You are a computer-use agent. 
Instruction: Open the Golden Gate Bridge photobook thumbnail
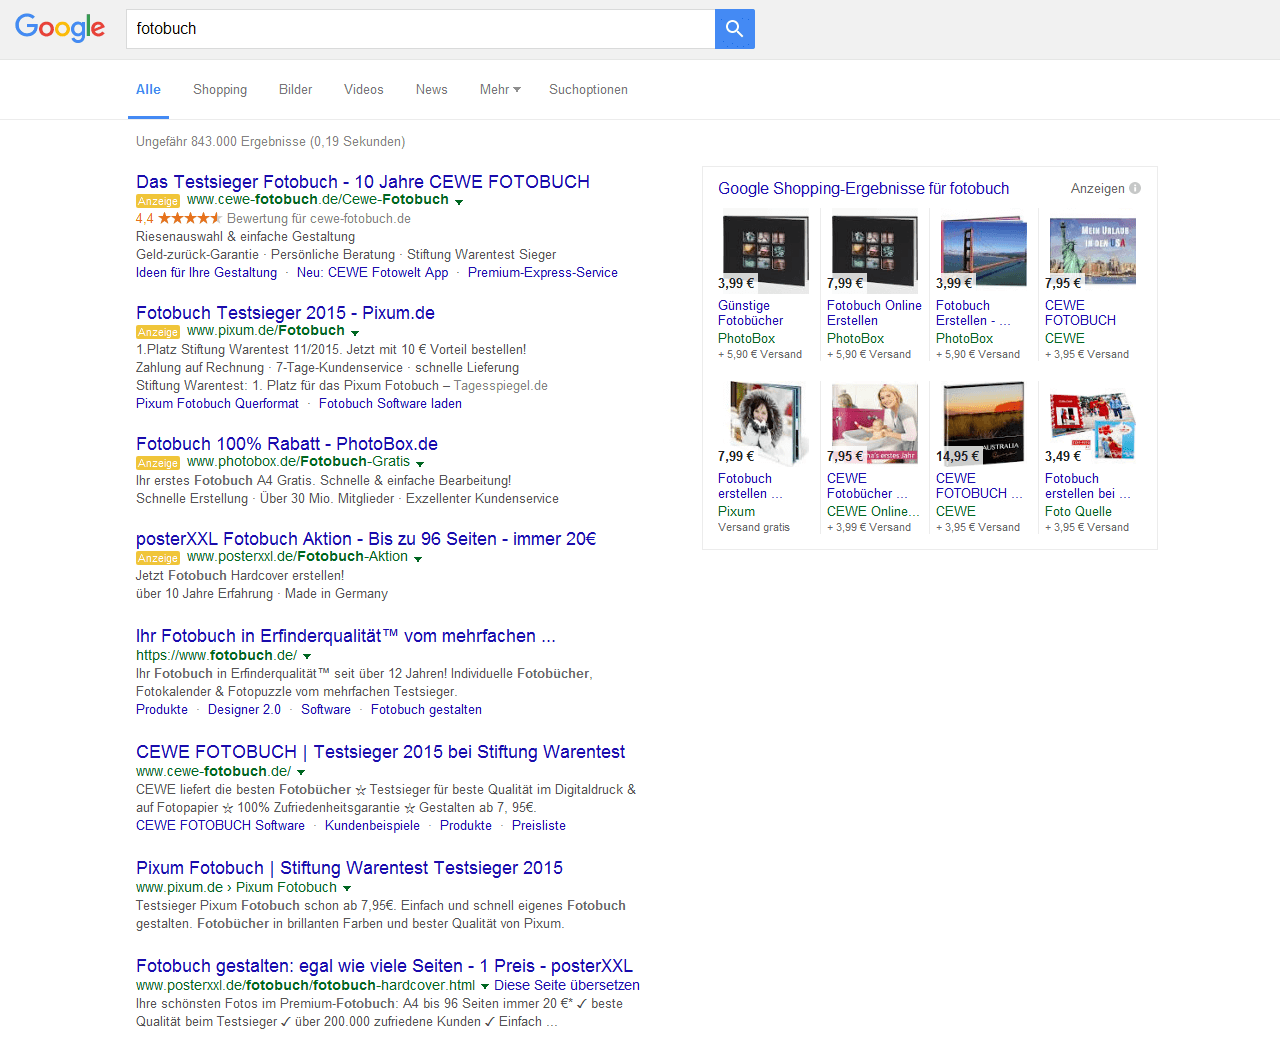[983, 252]
